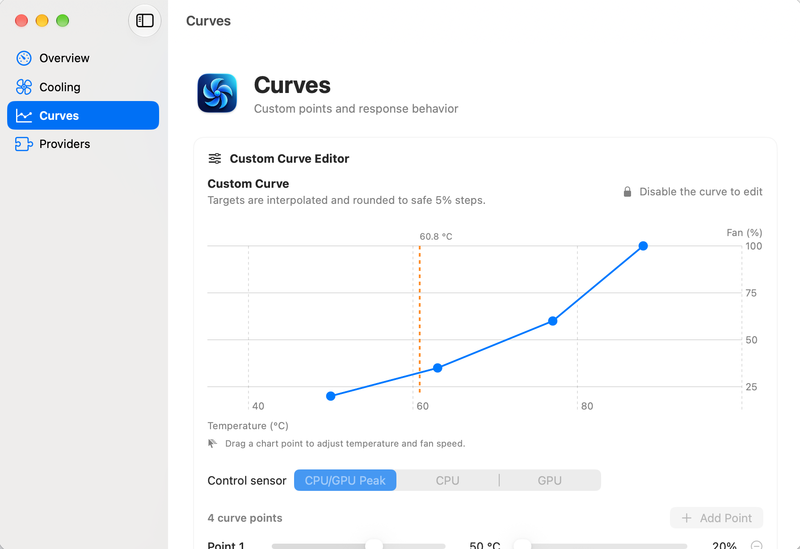Click the Point 1 temperature slider knob
Viewport: 800px width, 549px height.
[374, 544]
